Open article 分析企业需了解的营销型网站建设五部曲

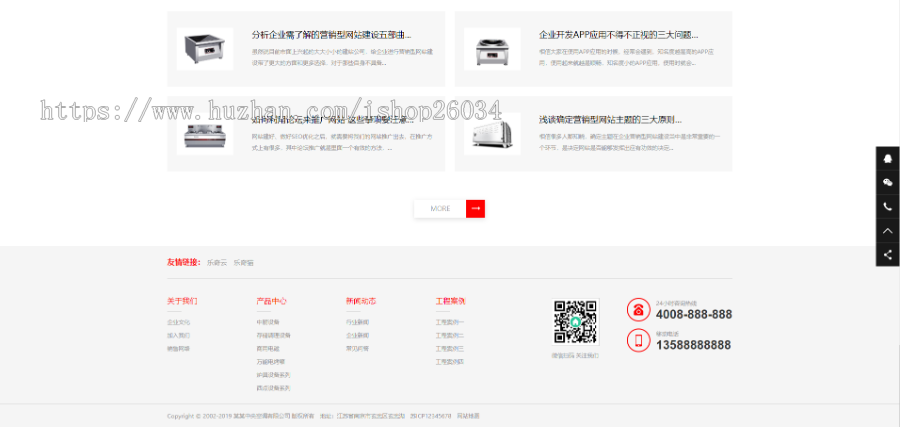(331, 35)
